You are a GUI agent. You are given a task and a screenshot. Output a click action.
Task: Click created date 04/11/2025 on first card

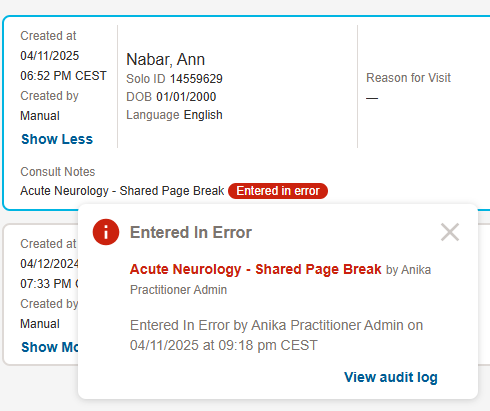[50, 56]
